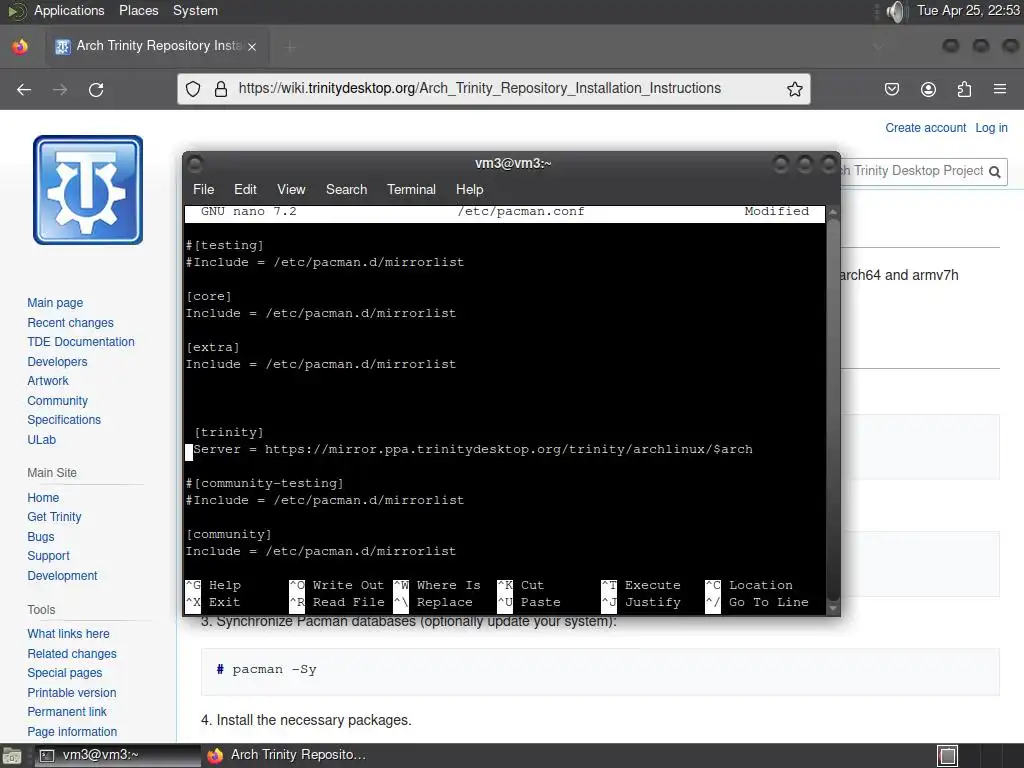Open the Home link under Main Site
The width and height of the screenshot is (1024, 768).
point(43,498)
